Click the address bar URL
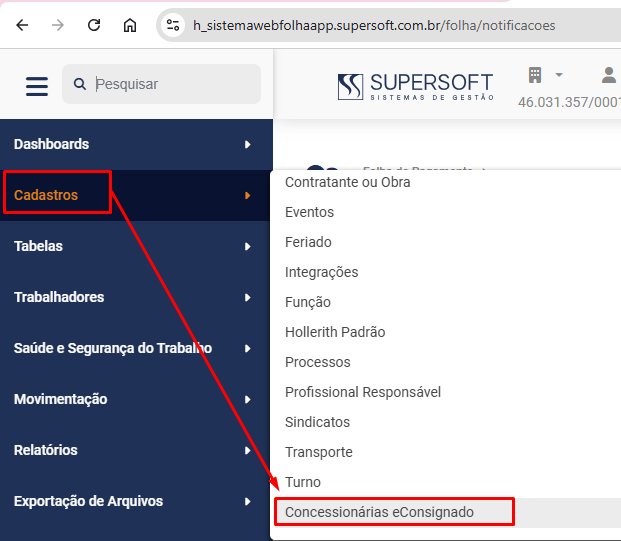 374,25
